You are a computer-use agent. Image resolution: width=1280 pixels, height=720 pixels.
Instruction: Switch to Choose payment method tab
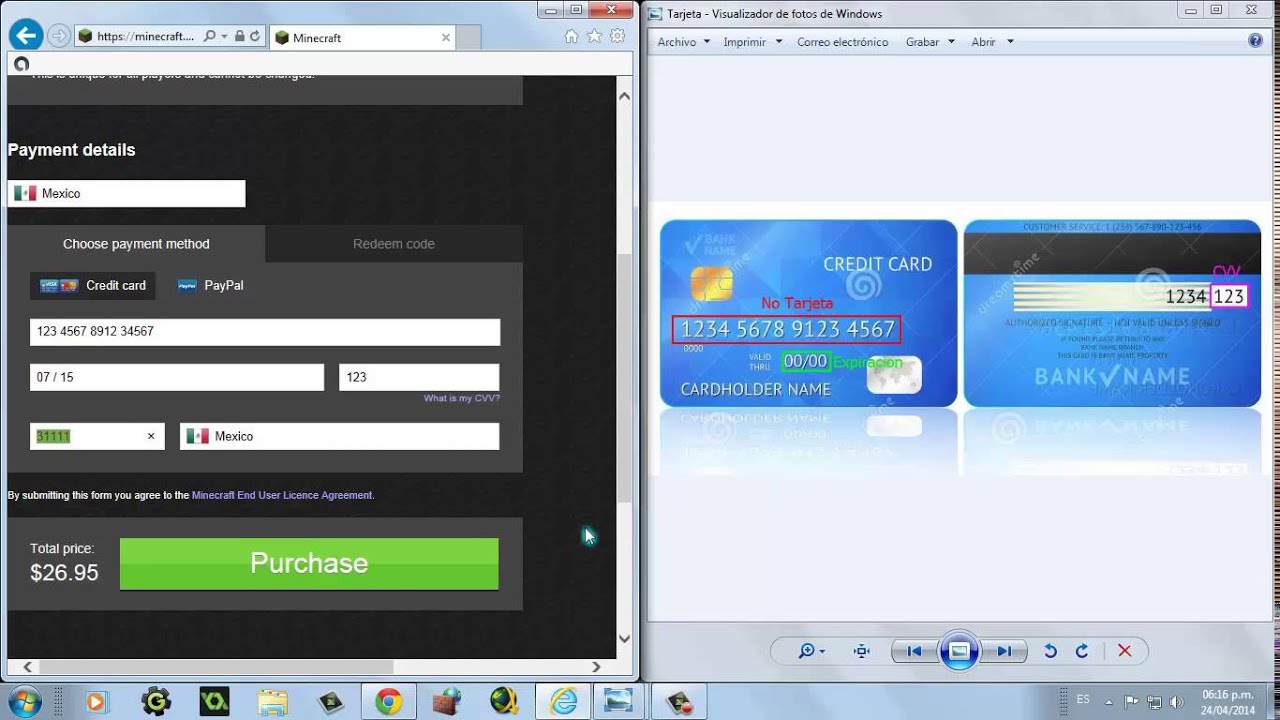[x=136, y=244]
